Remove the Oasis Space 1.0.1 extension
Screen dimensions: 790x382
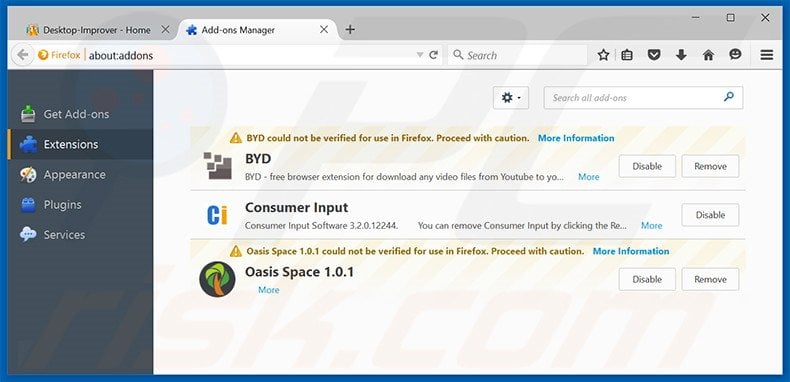tap(710, 279)
